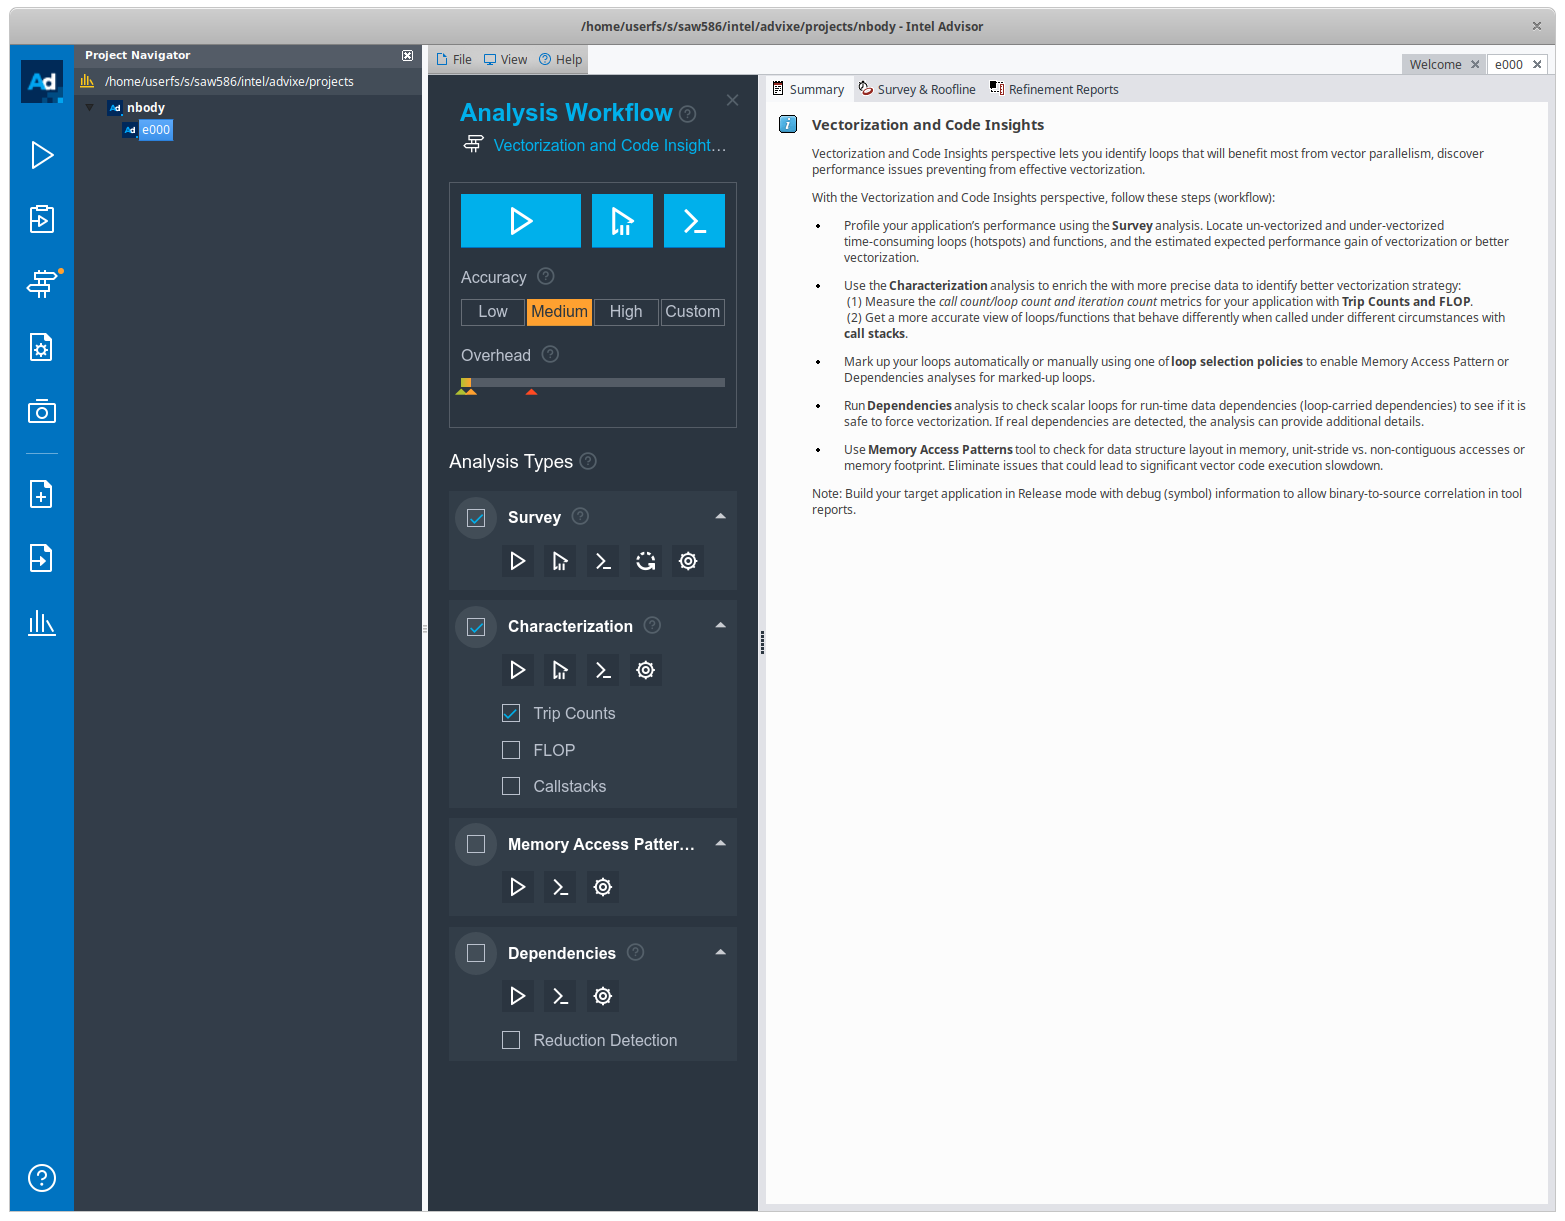Collapse the nbody project tree node

click(x=90, y=108)
